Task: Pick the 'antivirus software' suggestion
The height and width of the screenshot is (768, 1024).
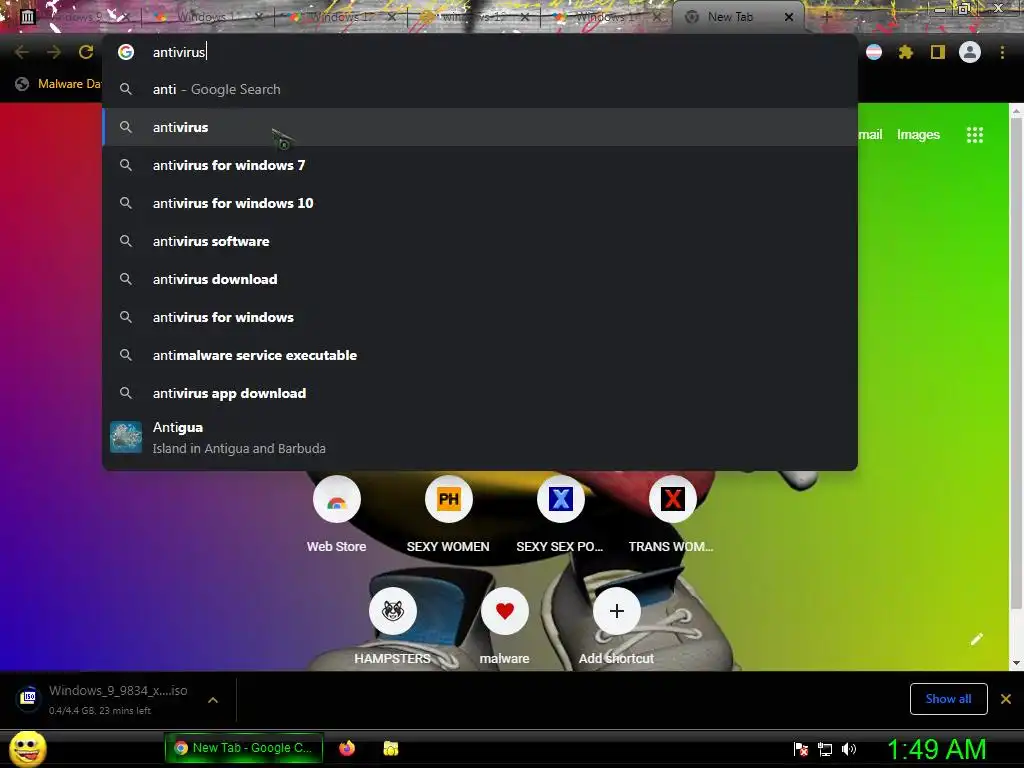Action: coord(480,241)
